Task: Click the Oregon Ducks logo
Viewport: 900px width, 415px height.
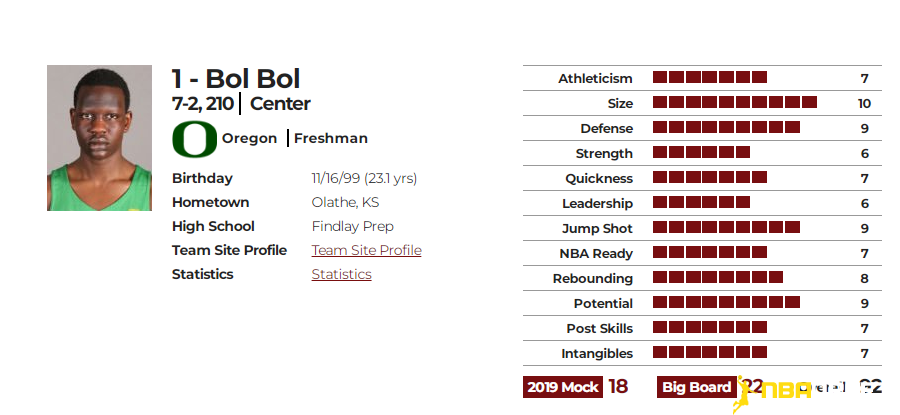Action: point(195,139)
